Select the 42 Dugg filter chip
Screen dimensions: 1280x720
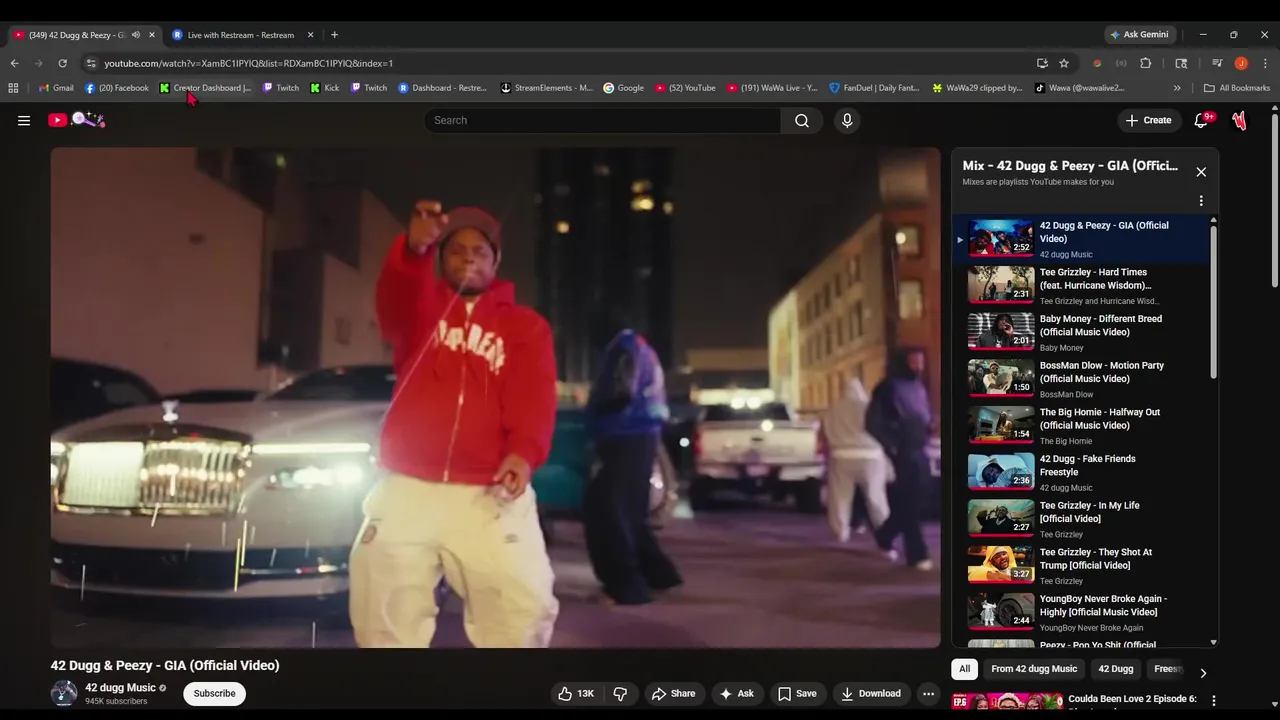pos(1116,669)
